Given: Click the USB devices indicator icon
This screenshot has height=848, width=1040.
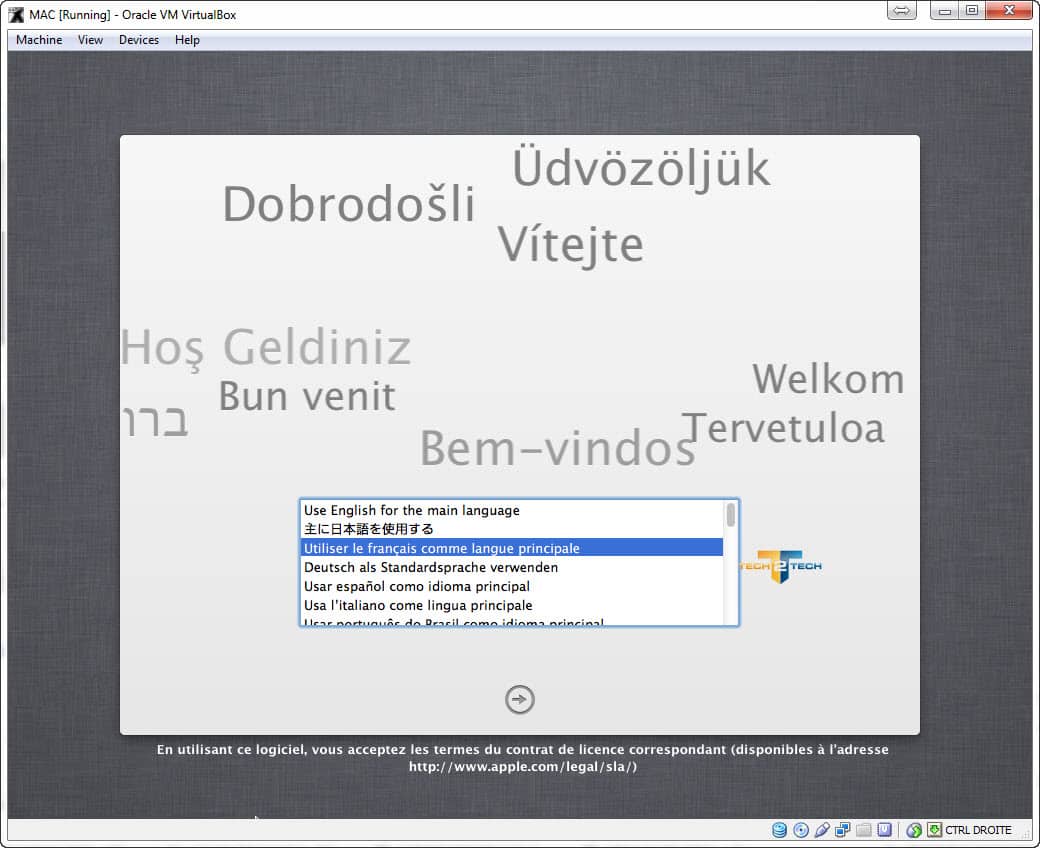Looking at the screenshot, I should [x=822, y=829].
